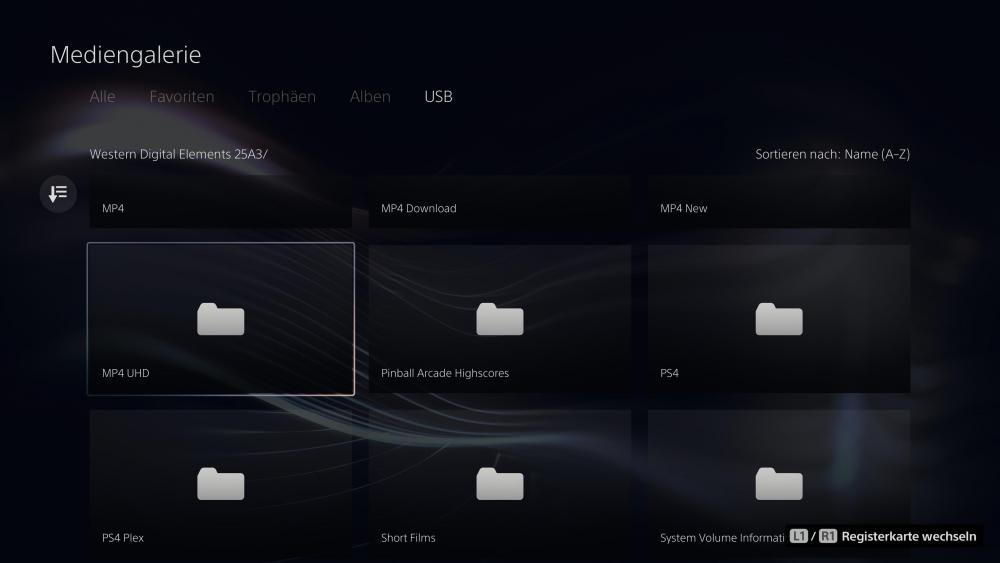This screenshot has height=563, width=1000.
Task: Switch to the Trophäen tab
Action: 282,97
